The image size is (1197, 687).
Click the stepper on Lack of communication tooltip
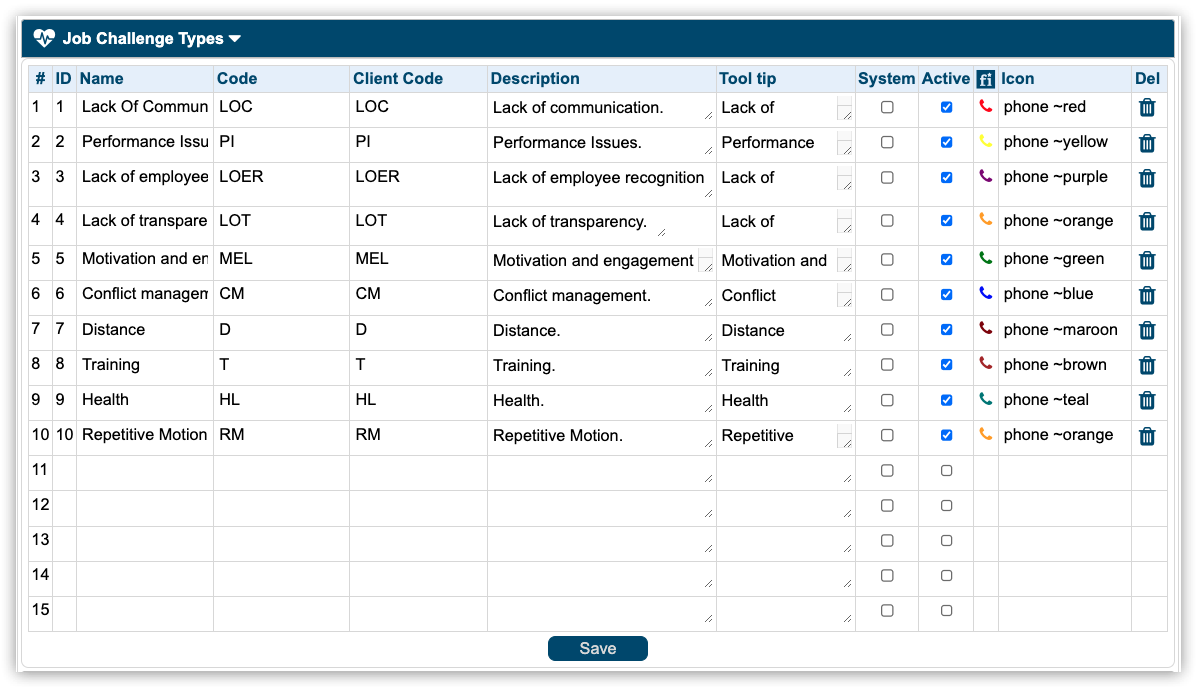(844, 102)
